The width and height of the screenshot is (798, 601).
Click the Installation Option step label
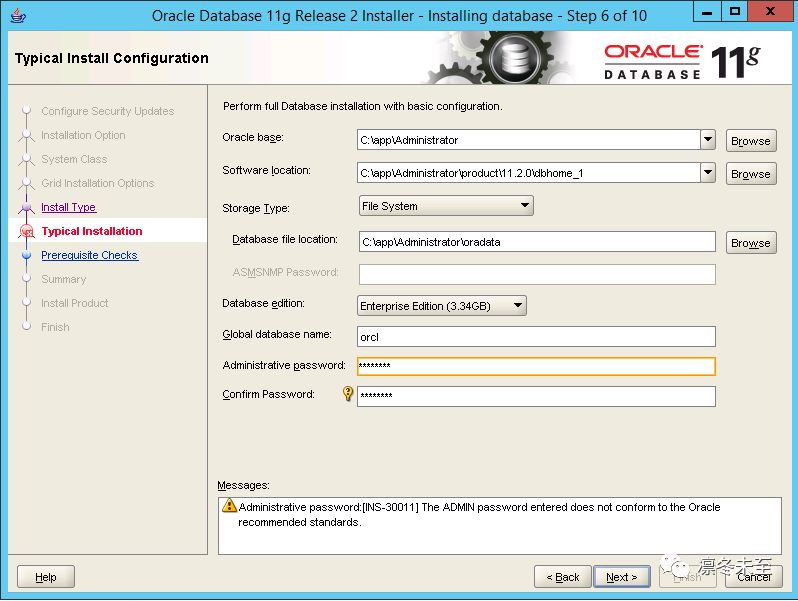point(83,135)
